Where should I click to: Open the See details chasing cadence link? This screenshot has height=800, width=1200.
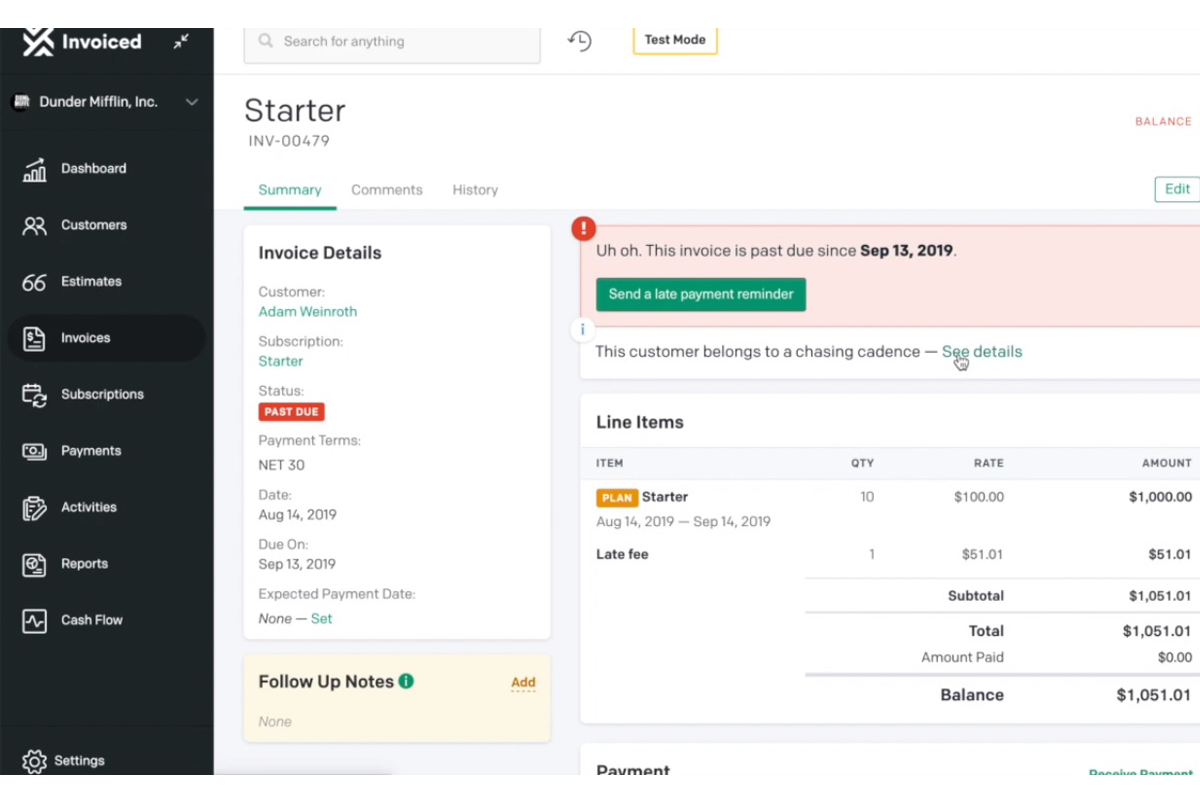click(x=982, y=352)
